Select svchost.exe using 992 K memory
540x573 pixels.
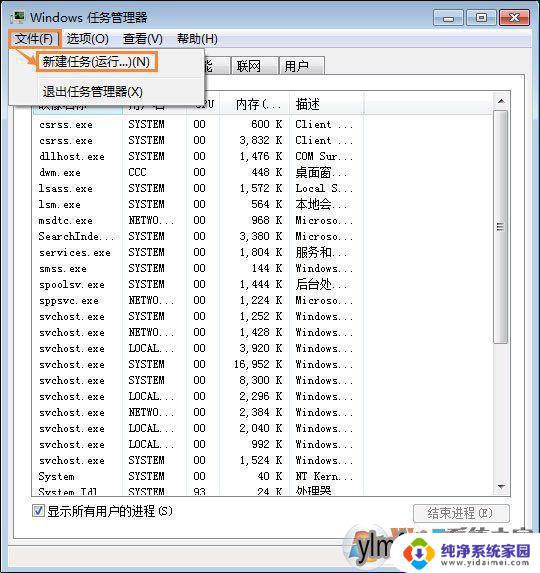[x=197, y=444]
